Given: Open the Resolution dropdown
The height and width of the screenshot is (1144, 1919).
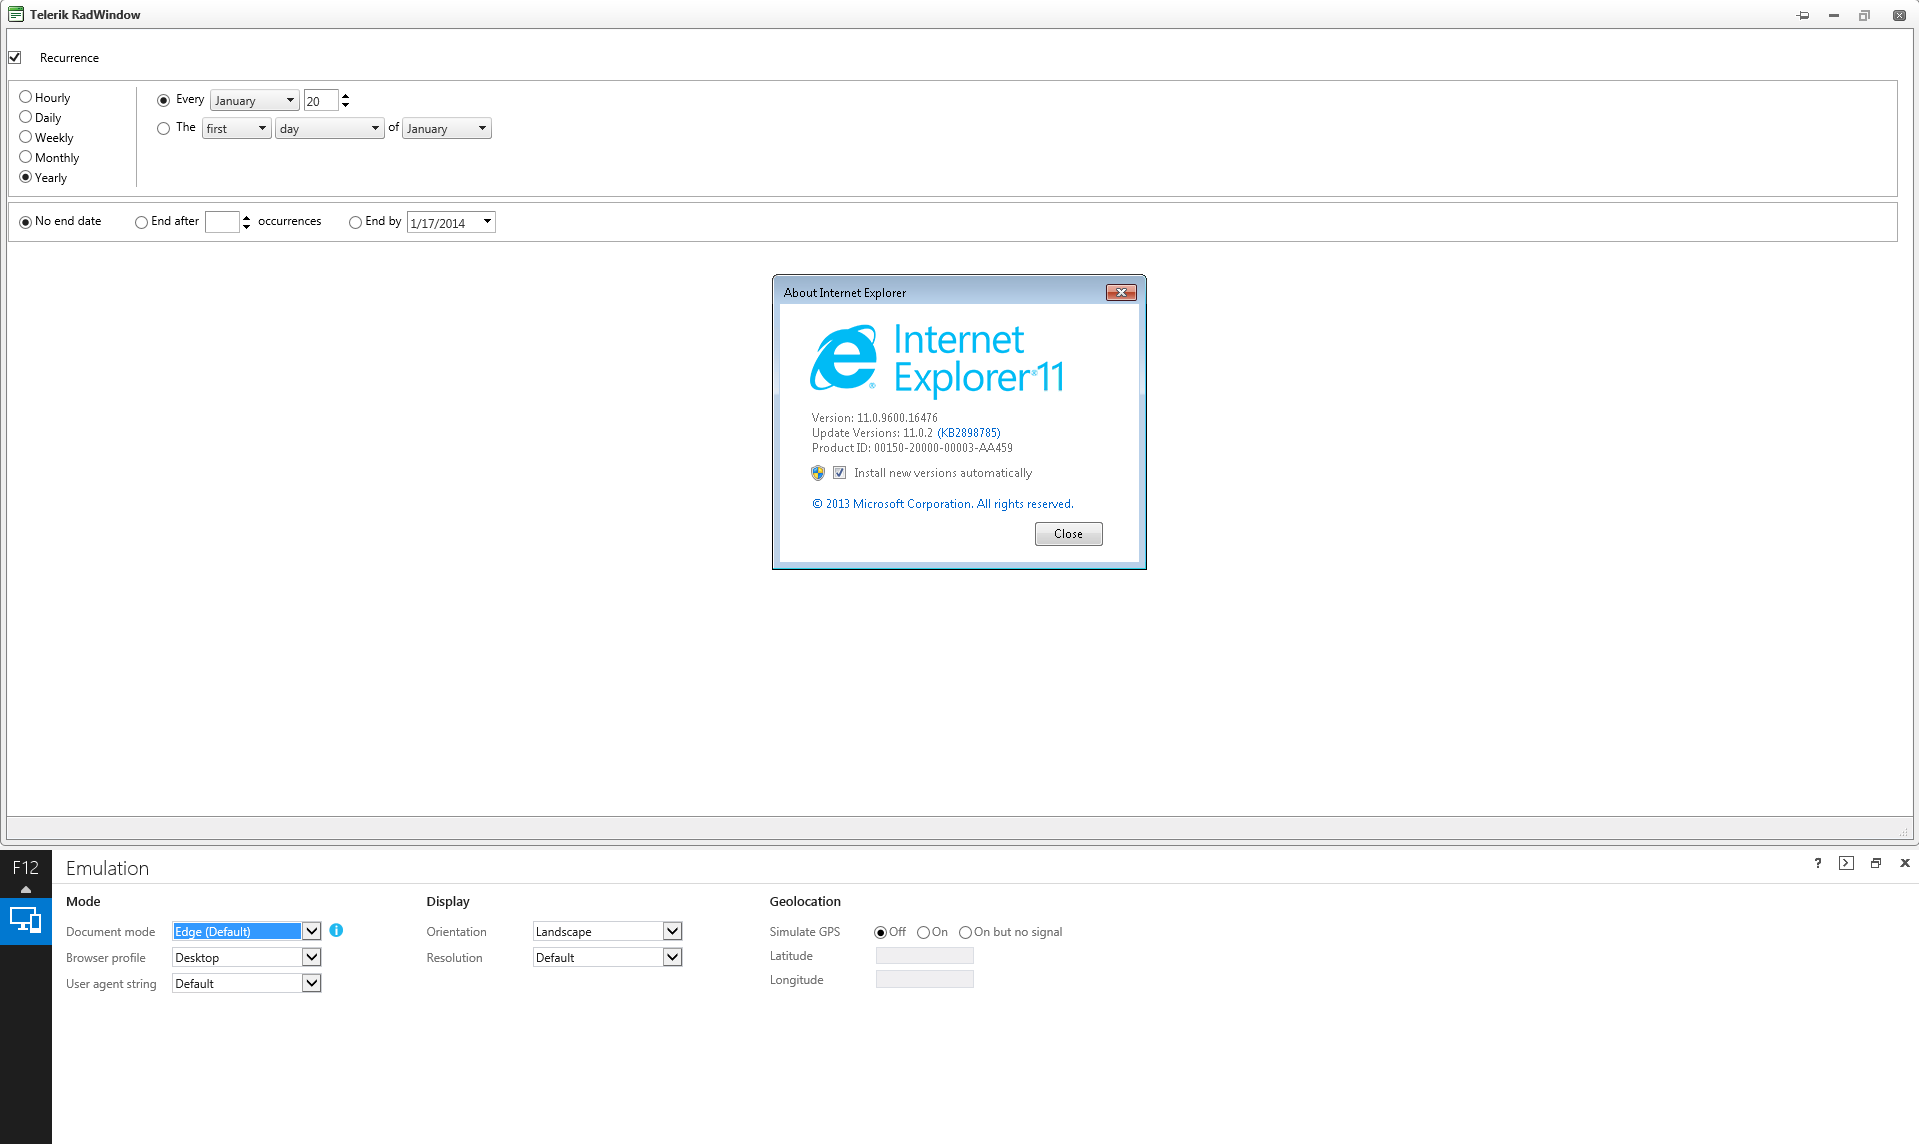Looking at the screenshot, I should click(x=672, y=957).
